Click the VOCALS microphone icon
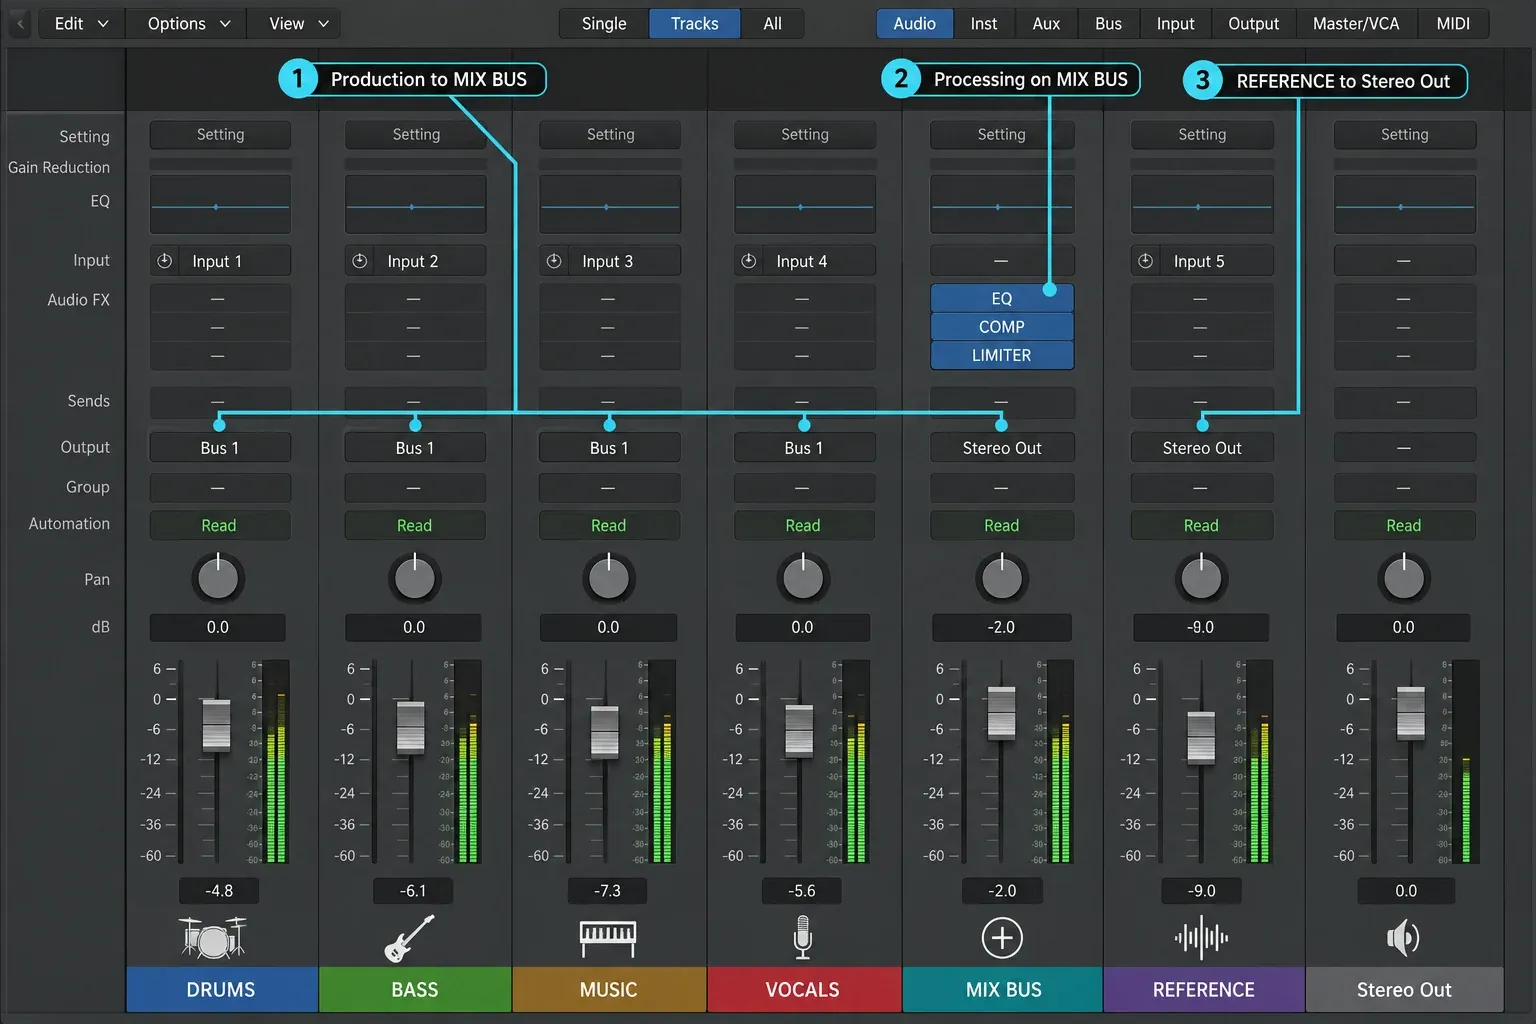Image resolution: width=1536 pixels, height=1024 pixels. click(802, 938)
